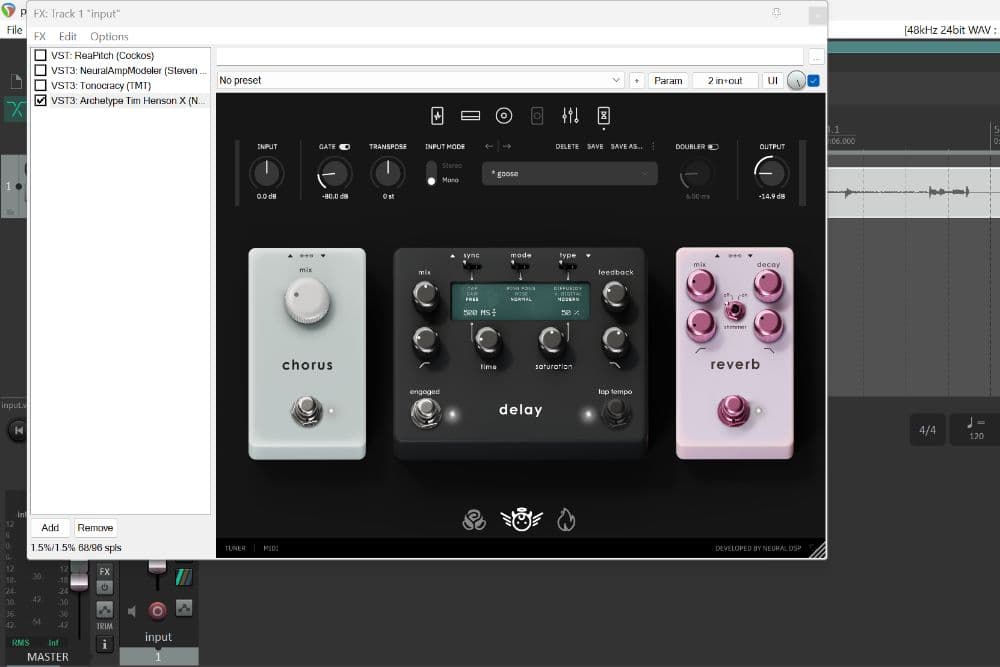Uncheck Archetype Tim Henson X plugin checkbox

point(41,101)
